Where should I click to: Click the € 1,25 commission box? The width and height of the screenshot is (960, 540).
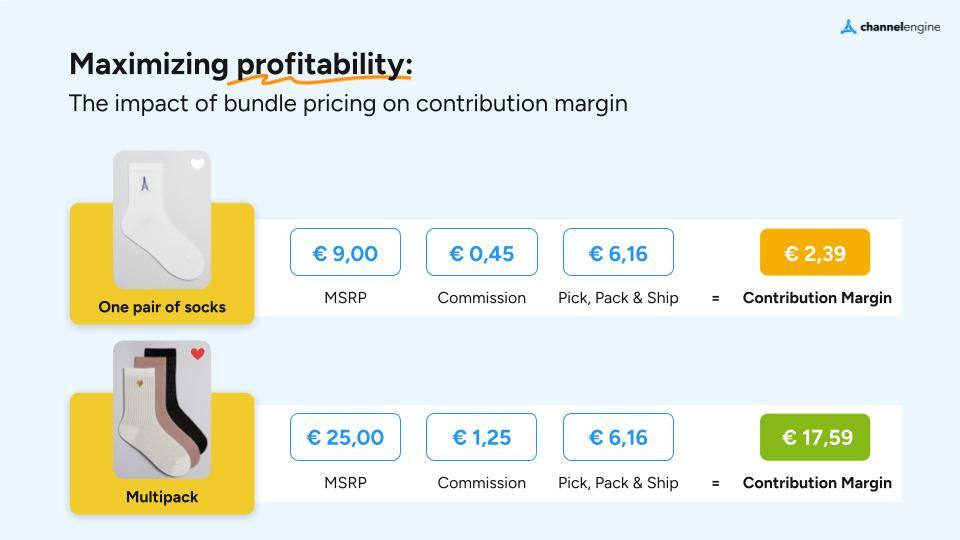point(481,437)
